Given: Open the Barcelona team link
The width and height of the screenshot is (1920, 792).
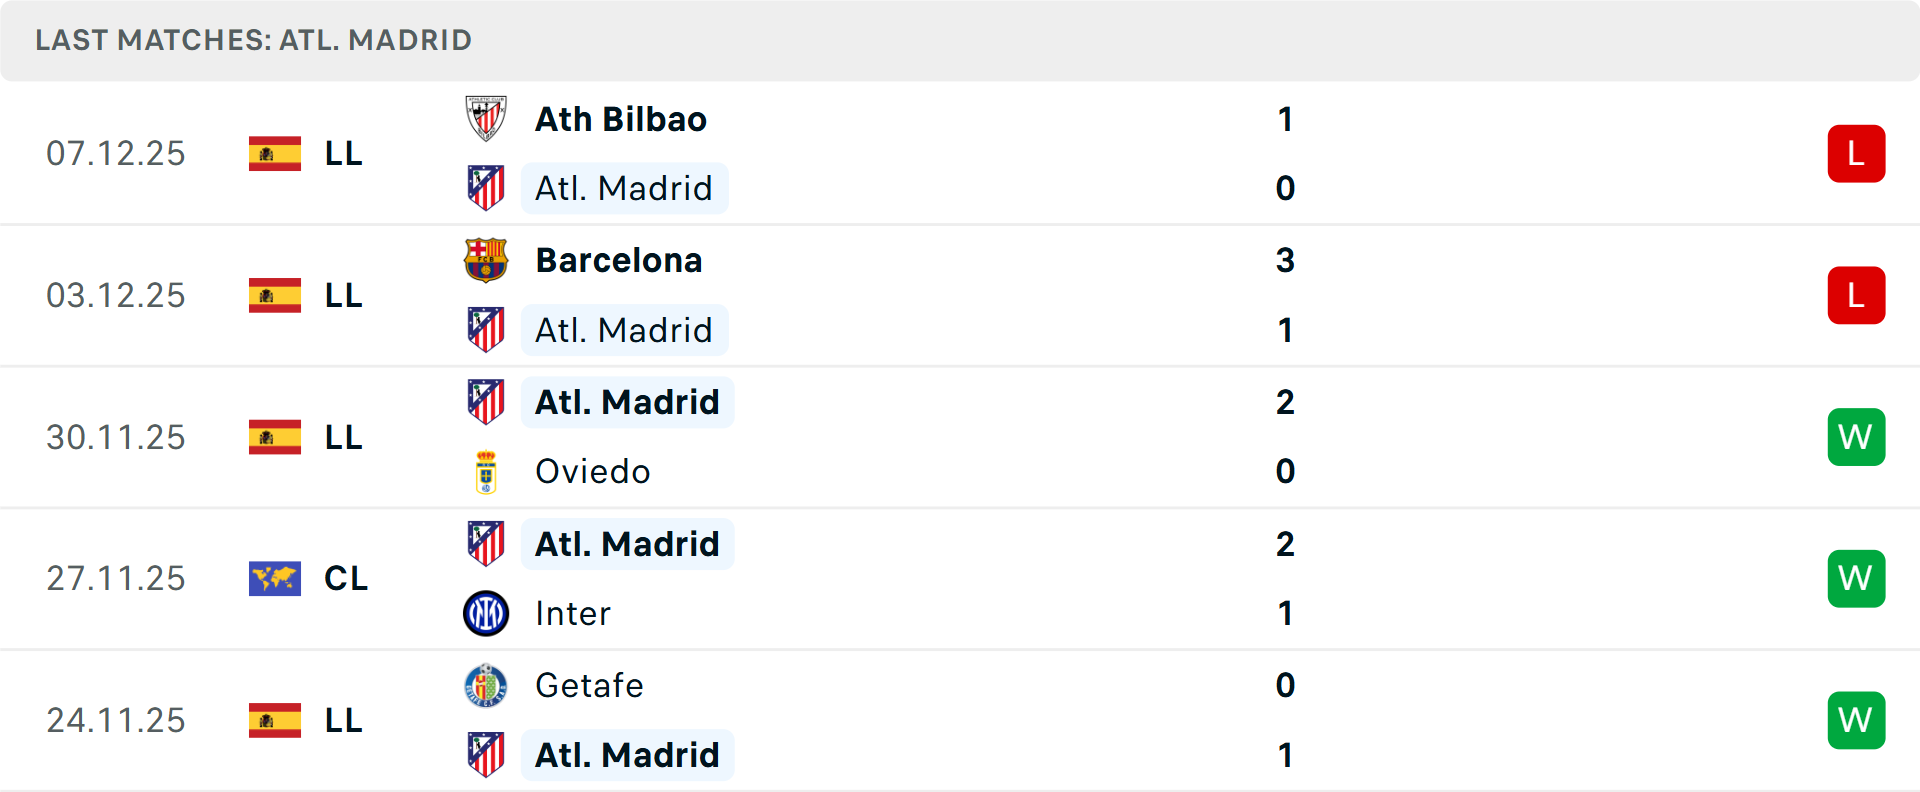Looking at the screenshot, I should tap(618, 260).
